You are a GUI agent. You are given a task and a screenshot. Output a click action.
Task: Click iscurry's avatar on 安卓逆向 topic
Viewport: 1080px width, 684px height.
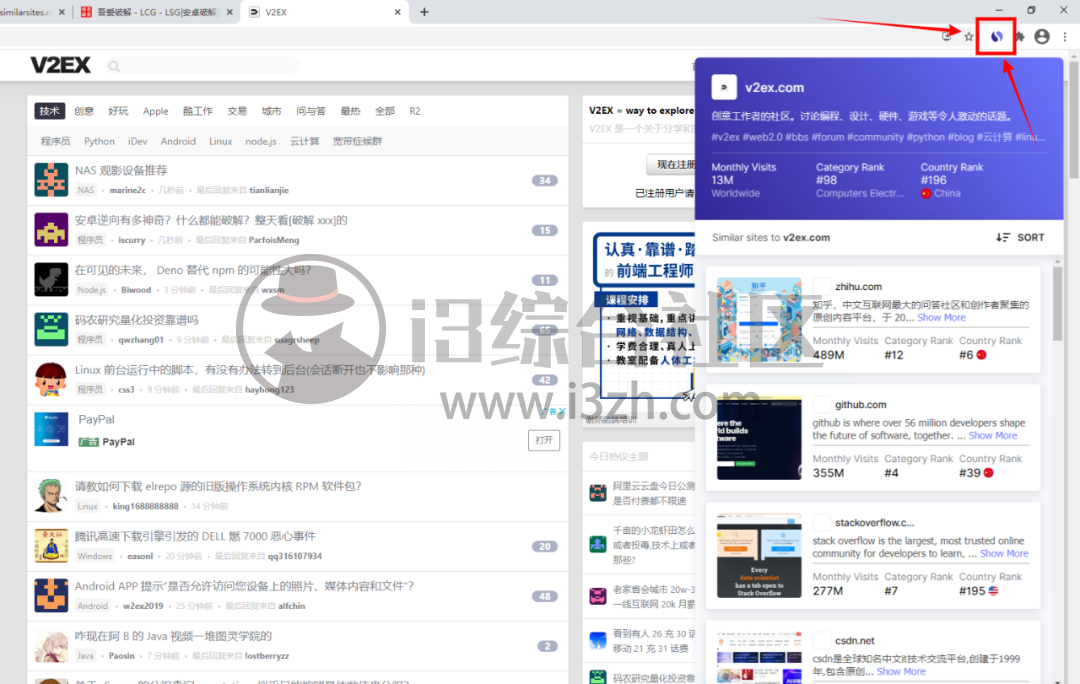point(51,229)
